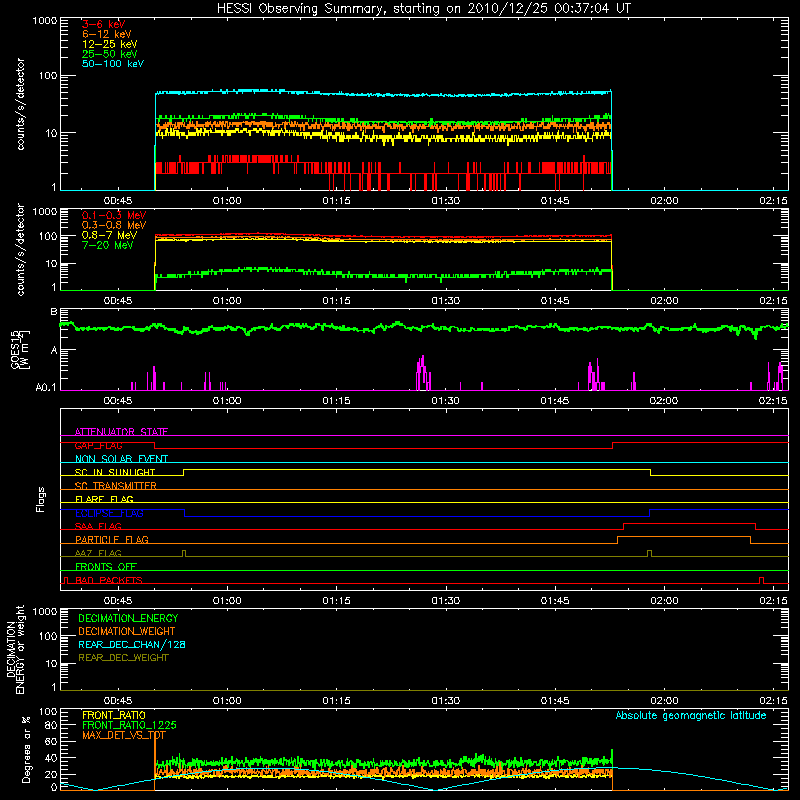Click the AAZ_FLAG pulse near 01:58
The height and width of the screenshot is (800, 800).
coord(649,553)
